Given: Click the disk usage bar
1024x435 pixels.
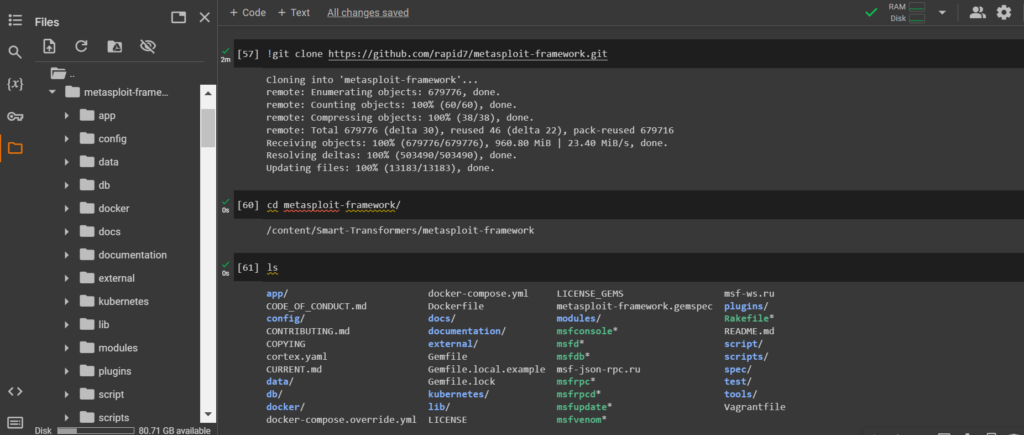Looking at the screenshot, I should (96, 430).
